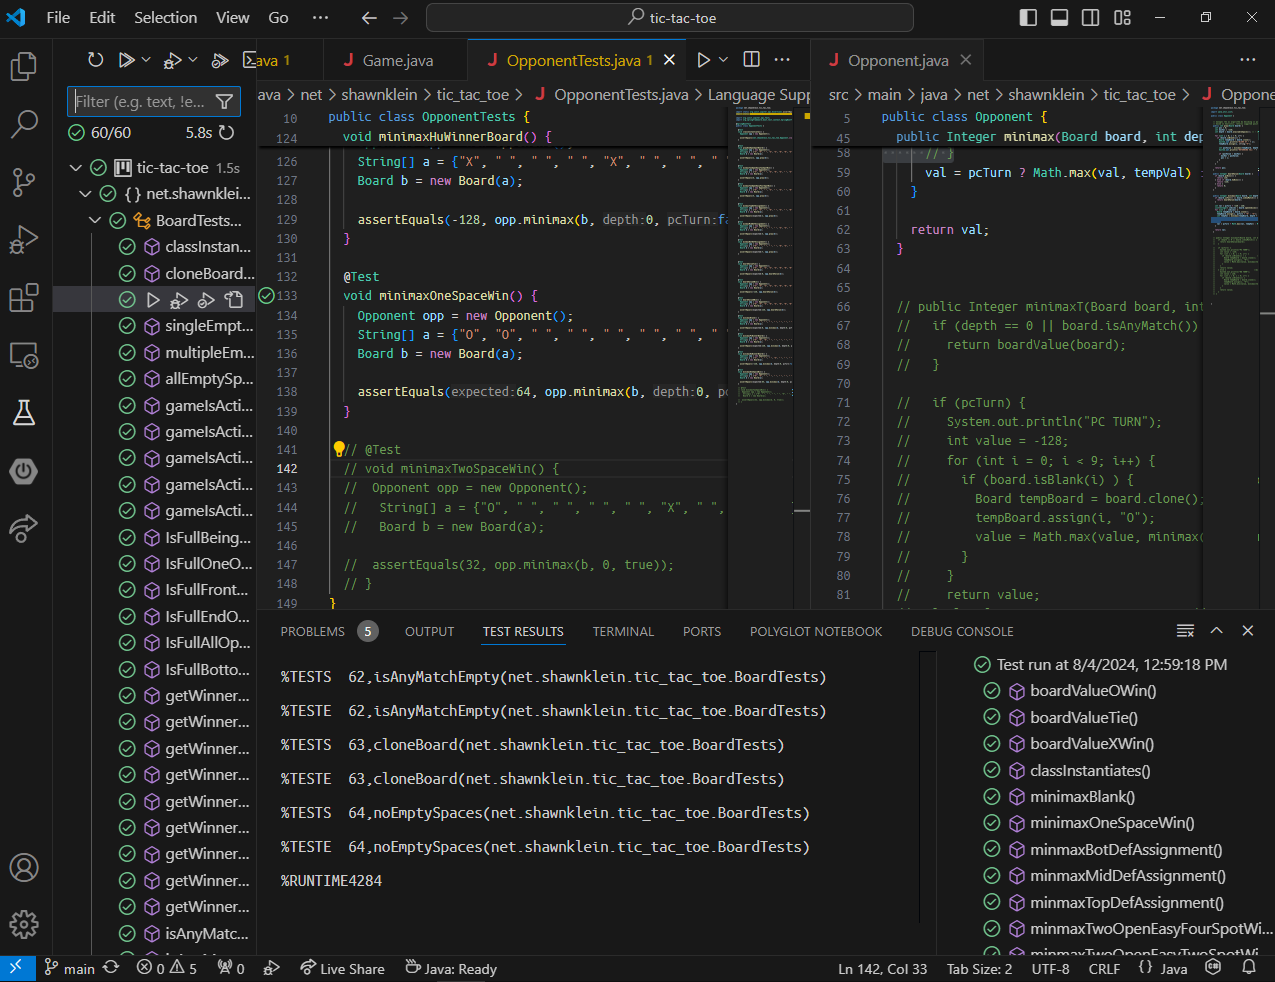Click errors and warnings count in status bar
1275x982 pixels.
pyautogui.click(x=167, y=969)
